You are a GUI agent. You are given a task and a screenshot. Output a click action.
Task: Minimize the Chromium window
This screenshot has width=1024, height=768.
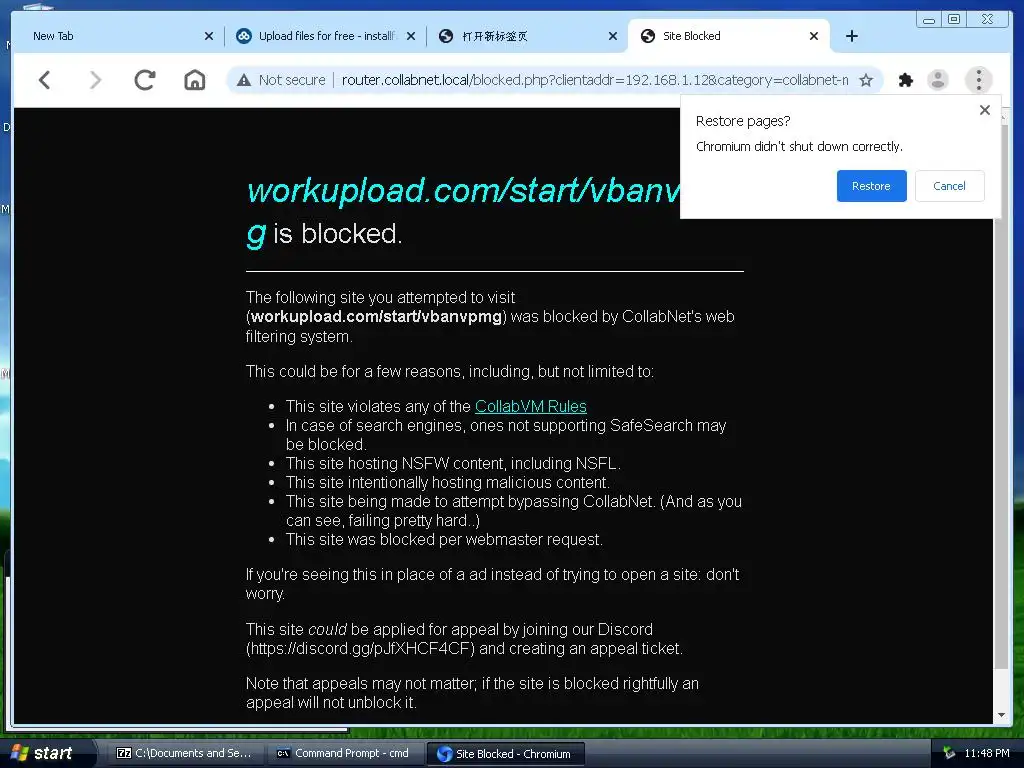(x=929, y=20)
